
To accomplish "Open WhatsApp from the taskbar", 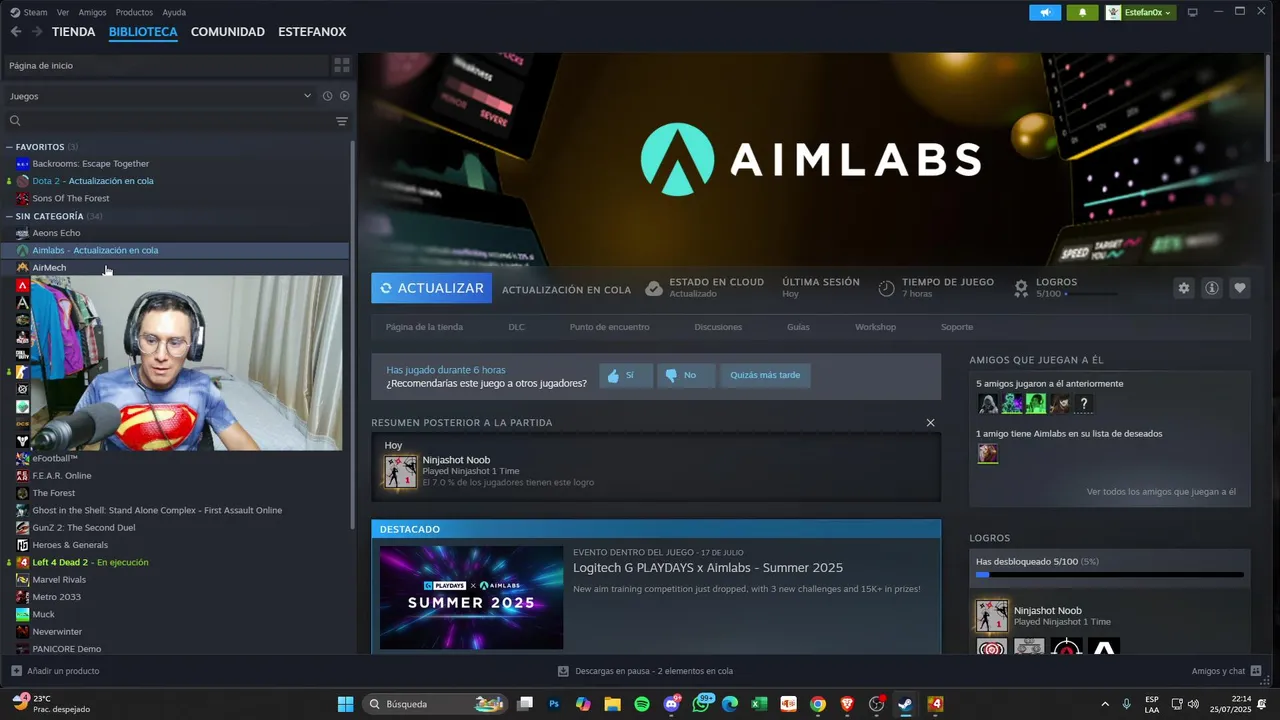I will (x=701, y=704).
